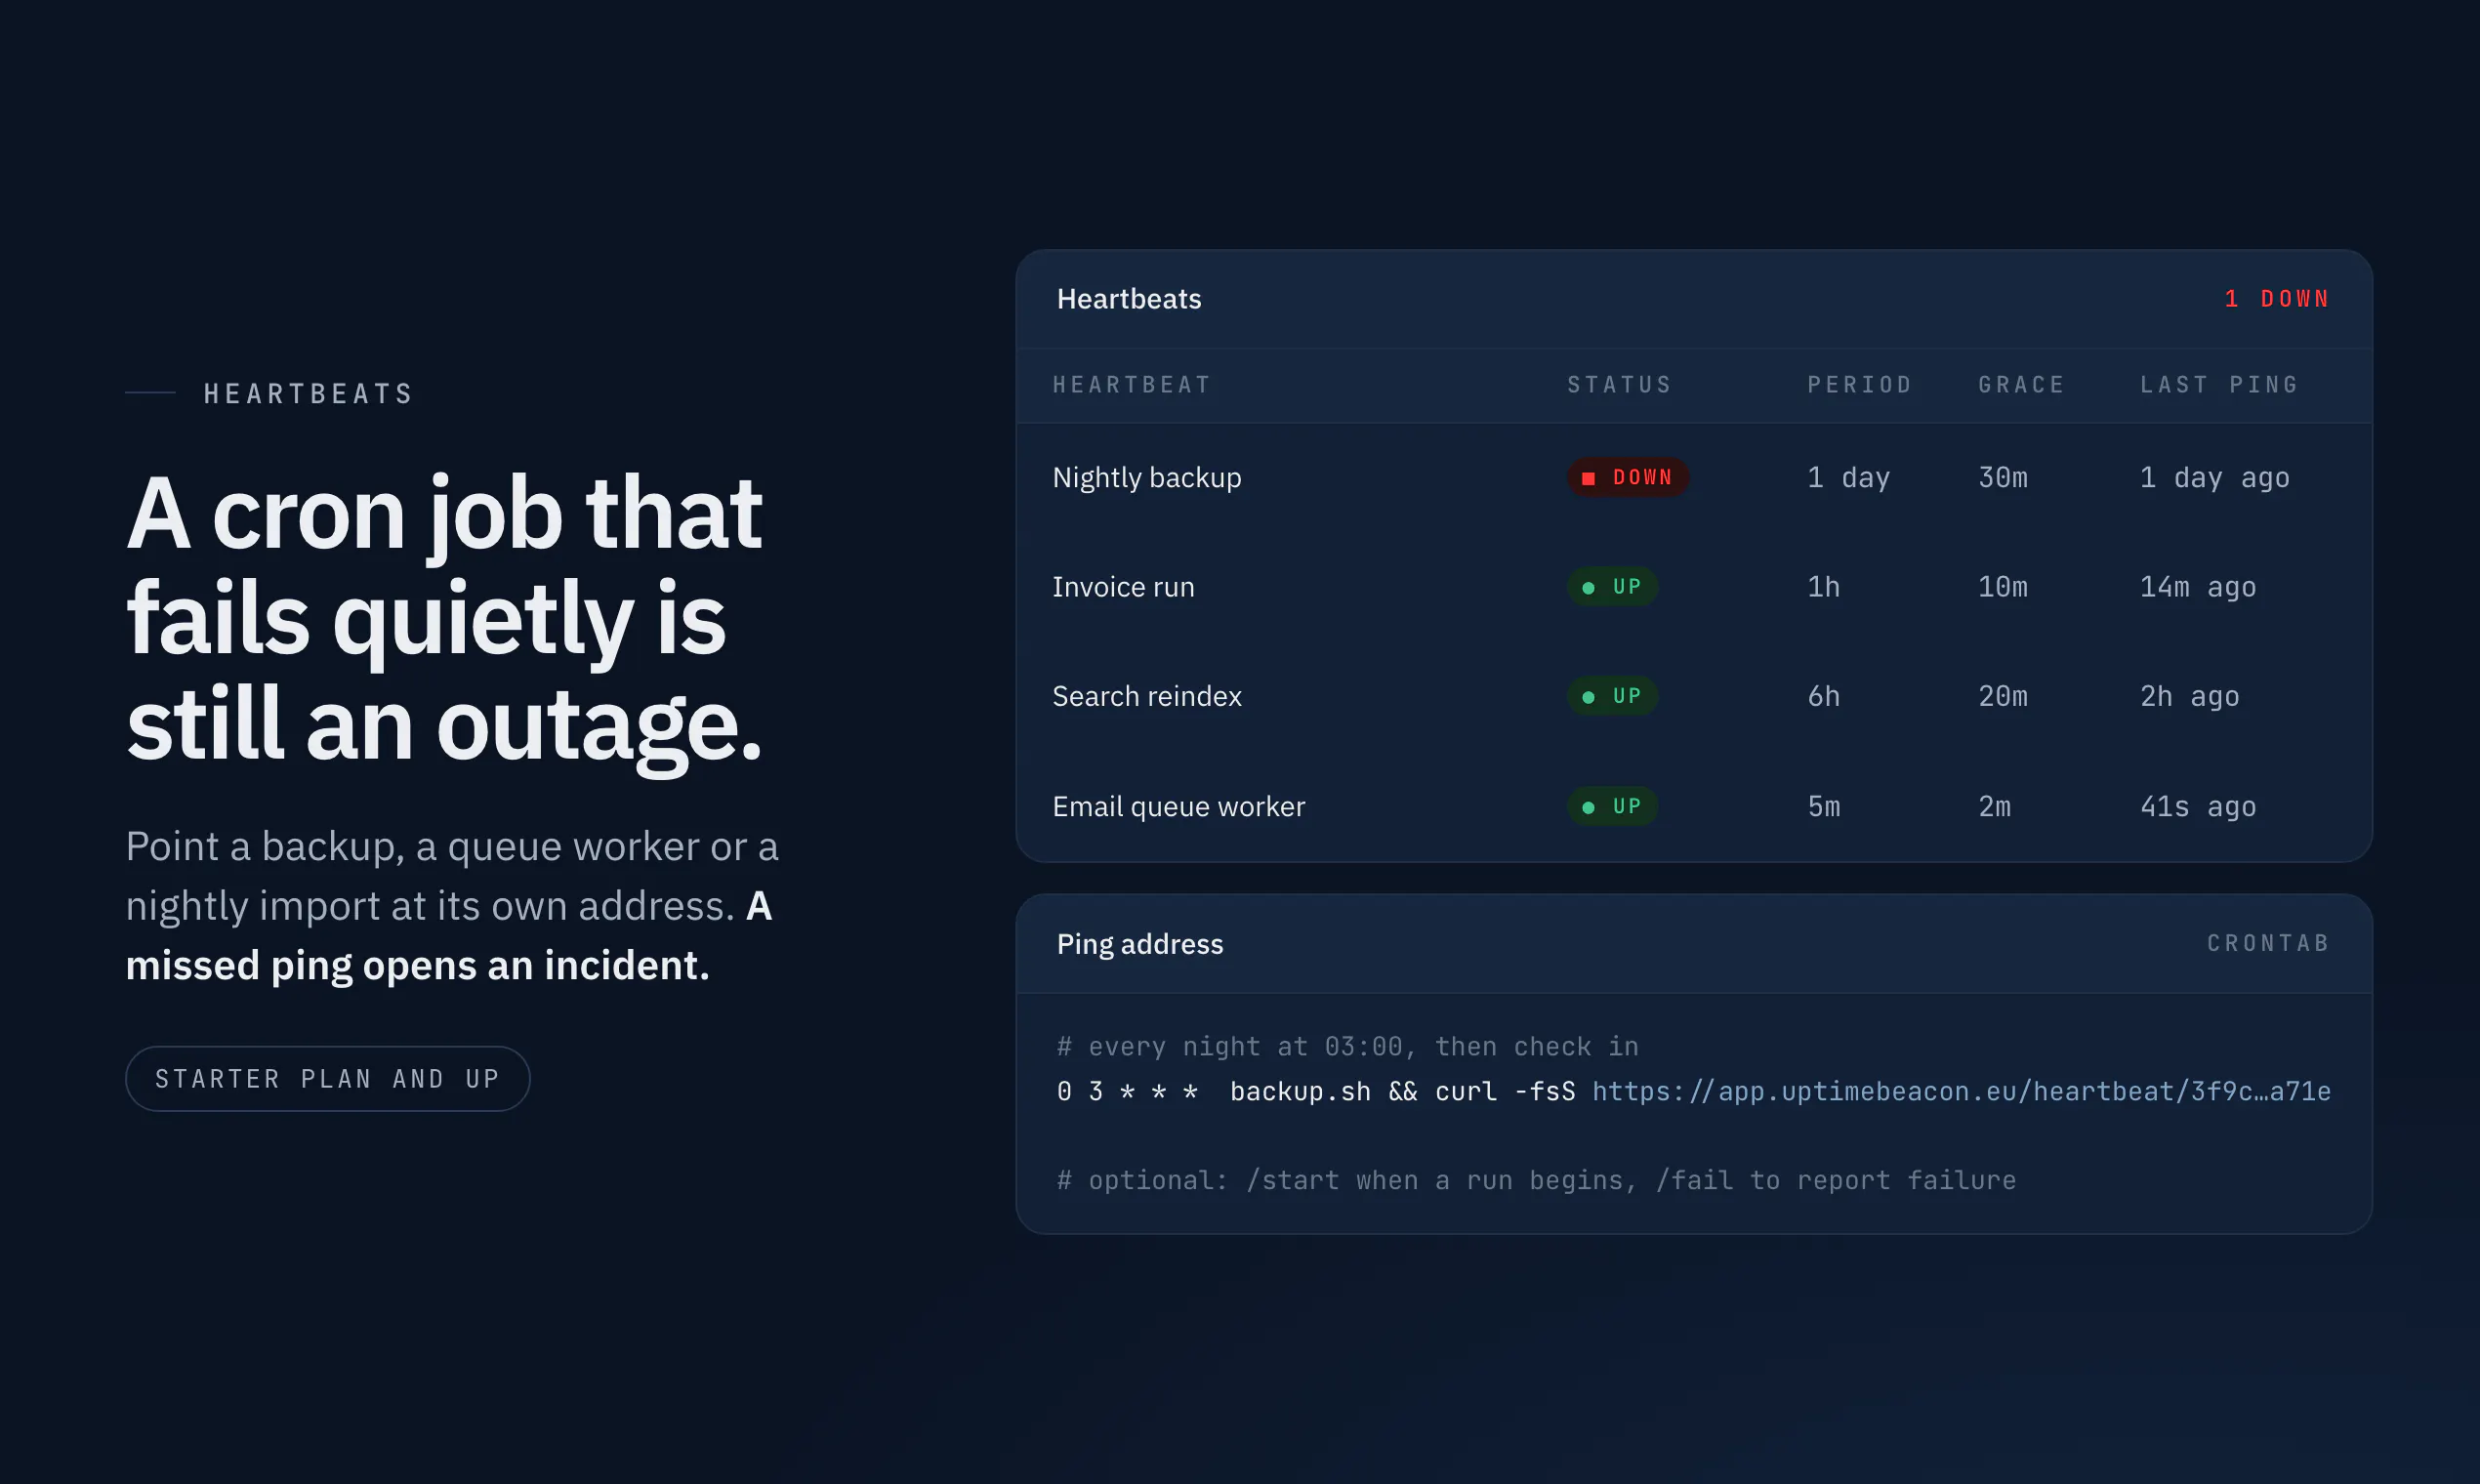Click the HEARTBEATS eyebrow label above headline
This screenshot has width=2480, height=1484.
pyautogui.click(x=308, y=394)
